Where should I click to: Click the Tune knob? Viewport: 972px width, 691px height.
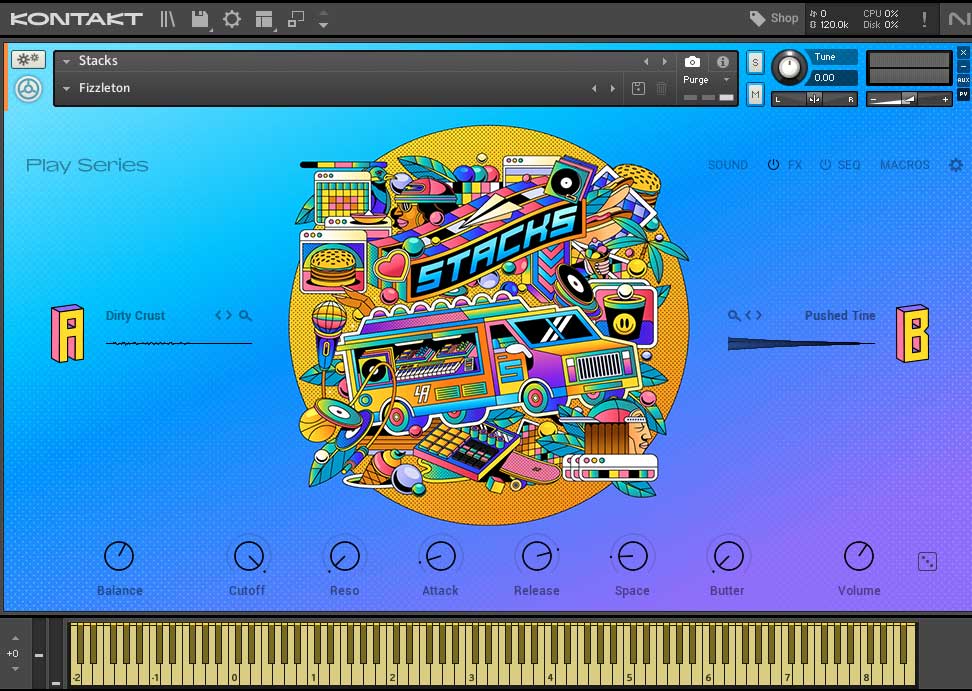coord(789,67)
